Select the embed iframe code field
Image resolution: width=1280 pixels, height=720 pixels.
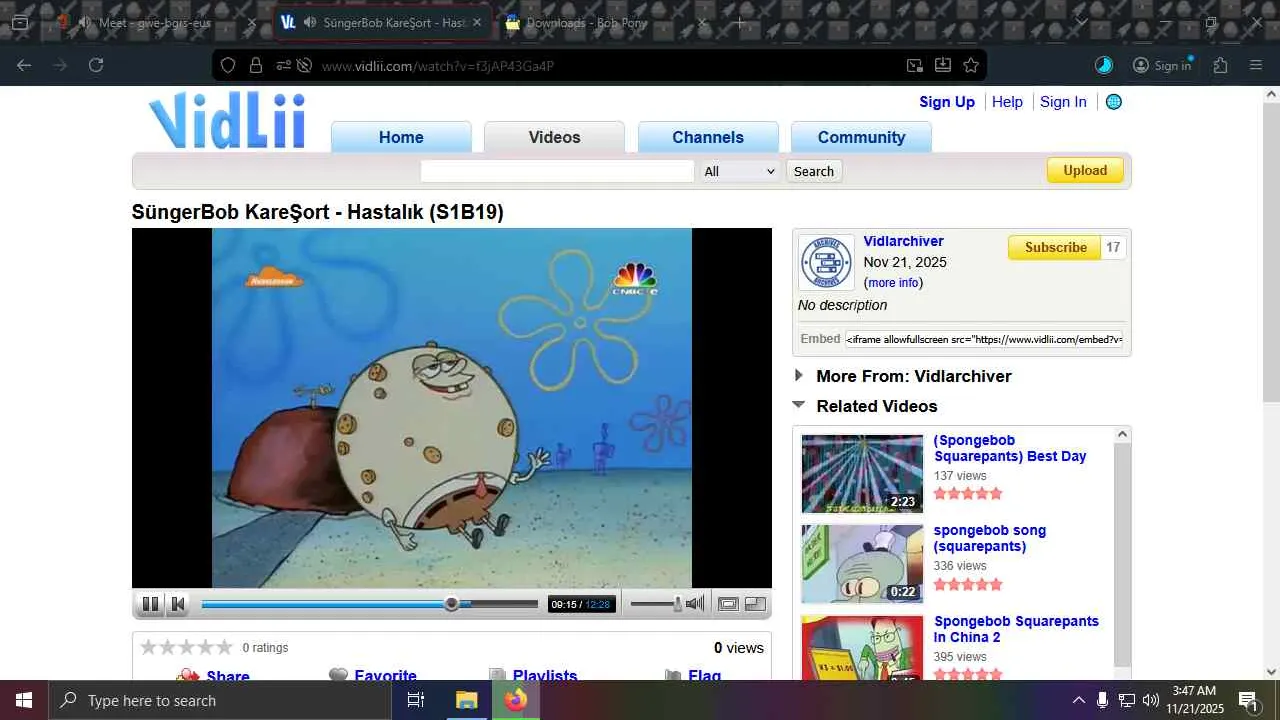pyautogui.click(x=984, y=339)
